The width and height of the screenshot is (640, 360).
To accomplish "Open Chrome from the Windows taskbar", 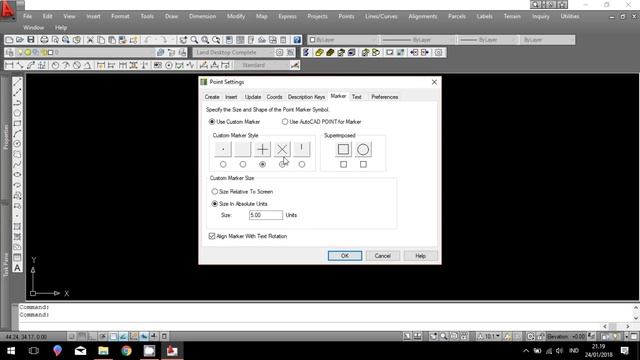I will (x=126, y=351).
